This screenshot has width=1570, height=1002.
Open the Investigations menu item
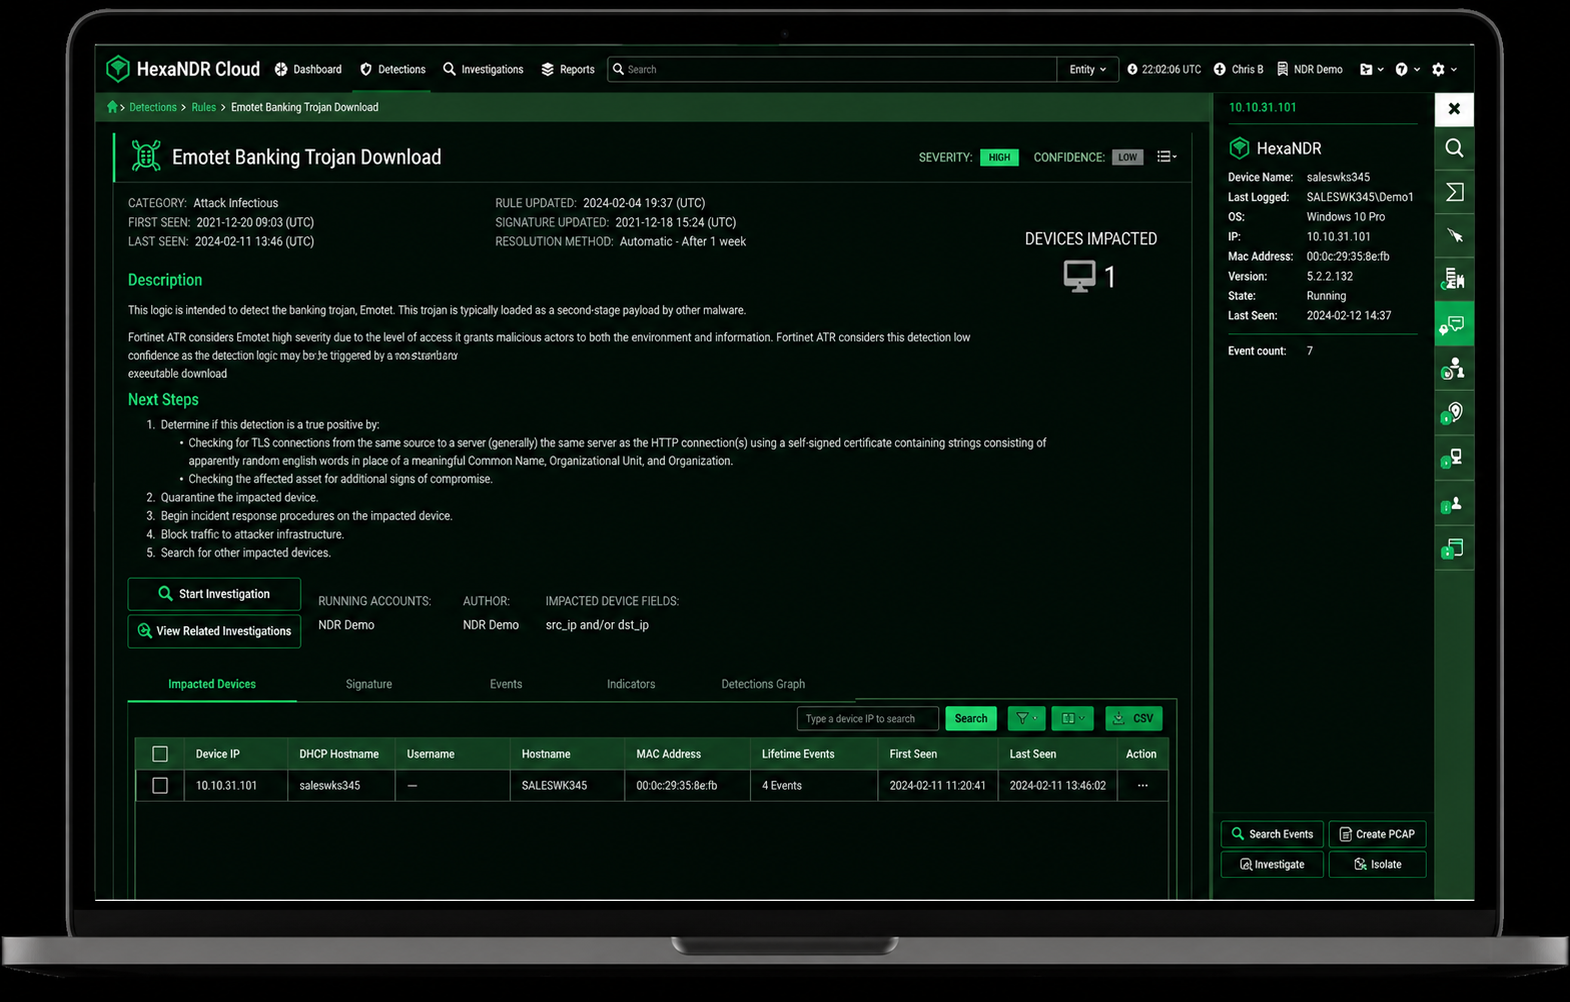[483, 69]
